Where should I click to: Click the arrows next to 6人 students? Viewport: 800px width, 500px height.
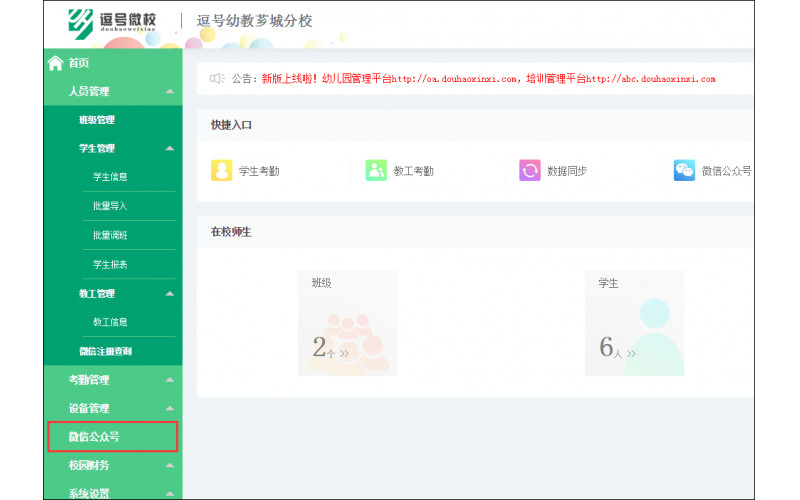pyautogui.click(x=631, y=354)
